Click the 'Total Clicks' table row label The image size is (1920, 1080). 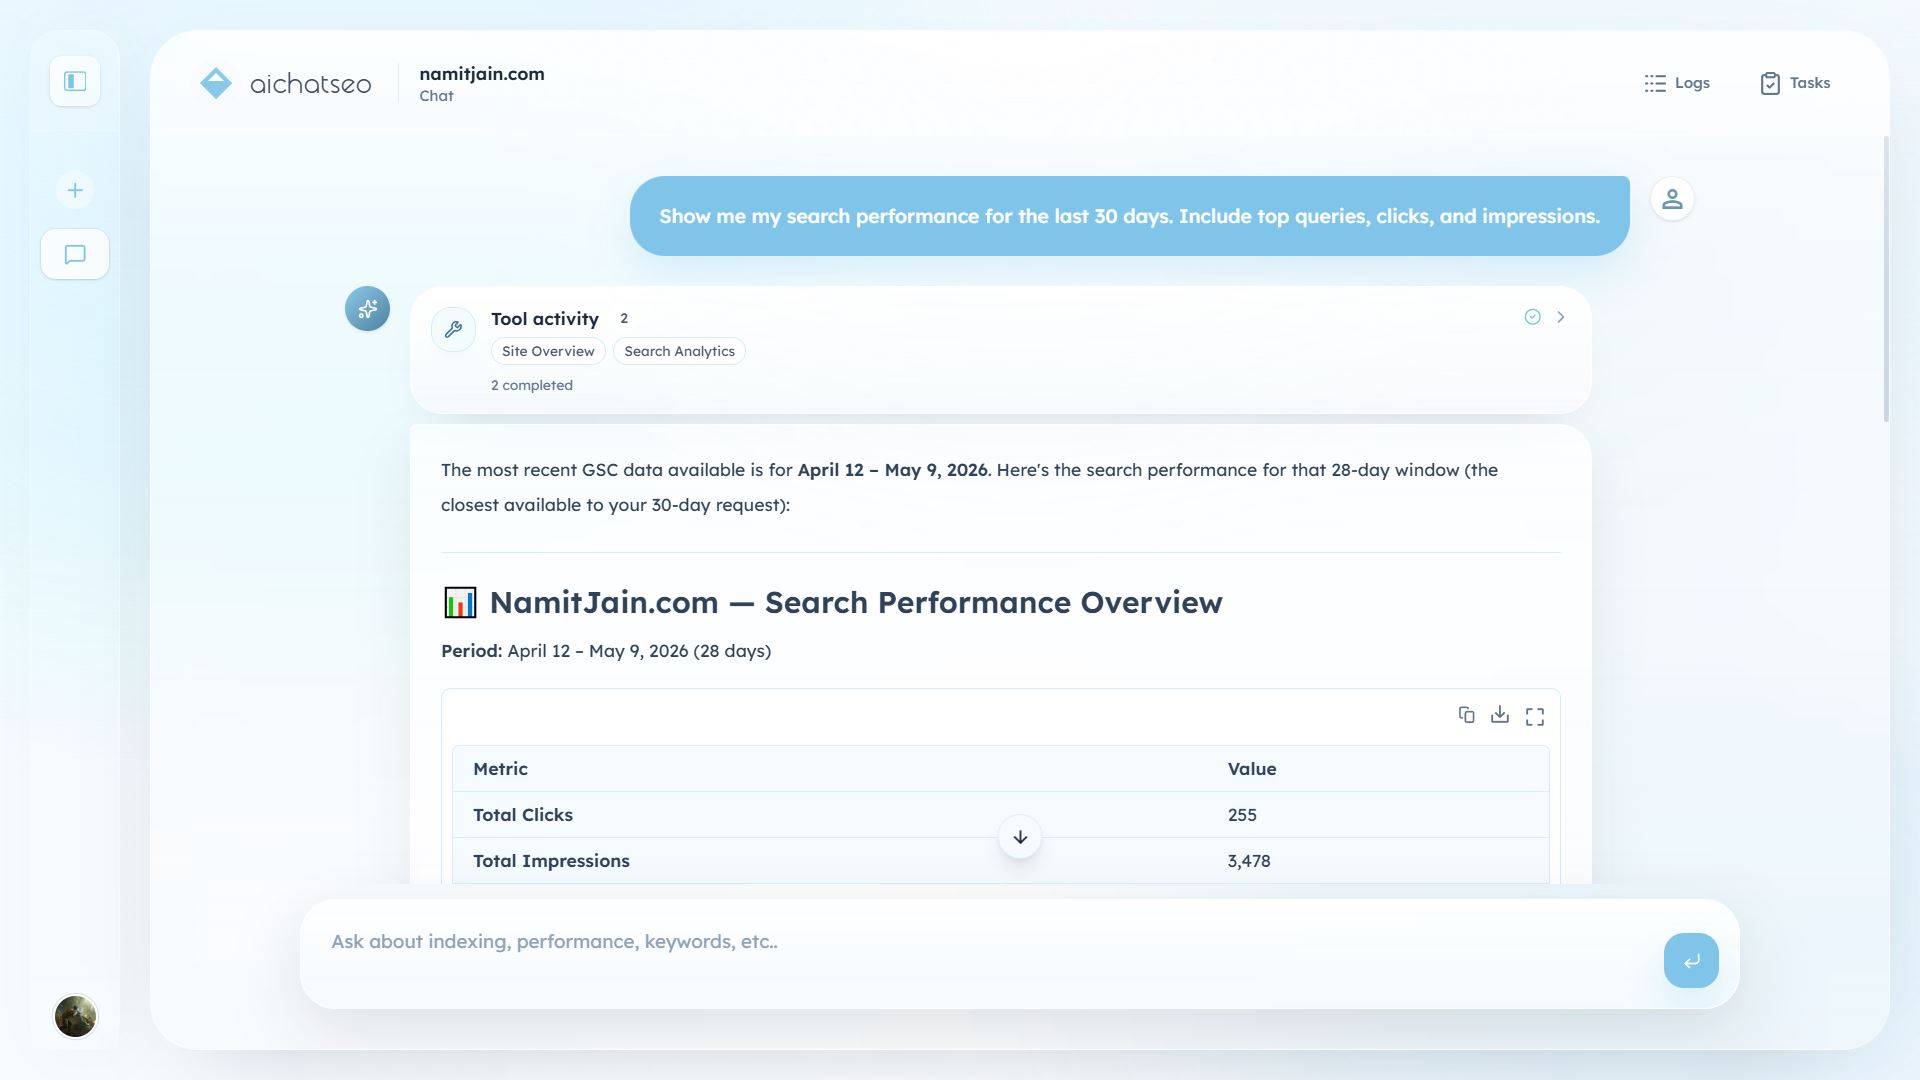point(523,815)
